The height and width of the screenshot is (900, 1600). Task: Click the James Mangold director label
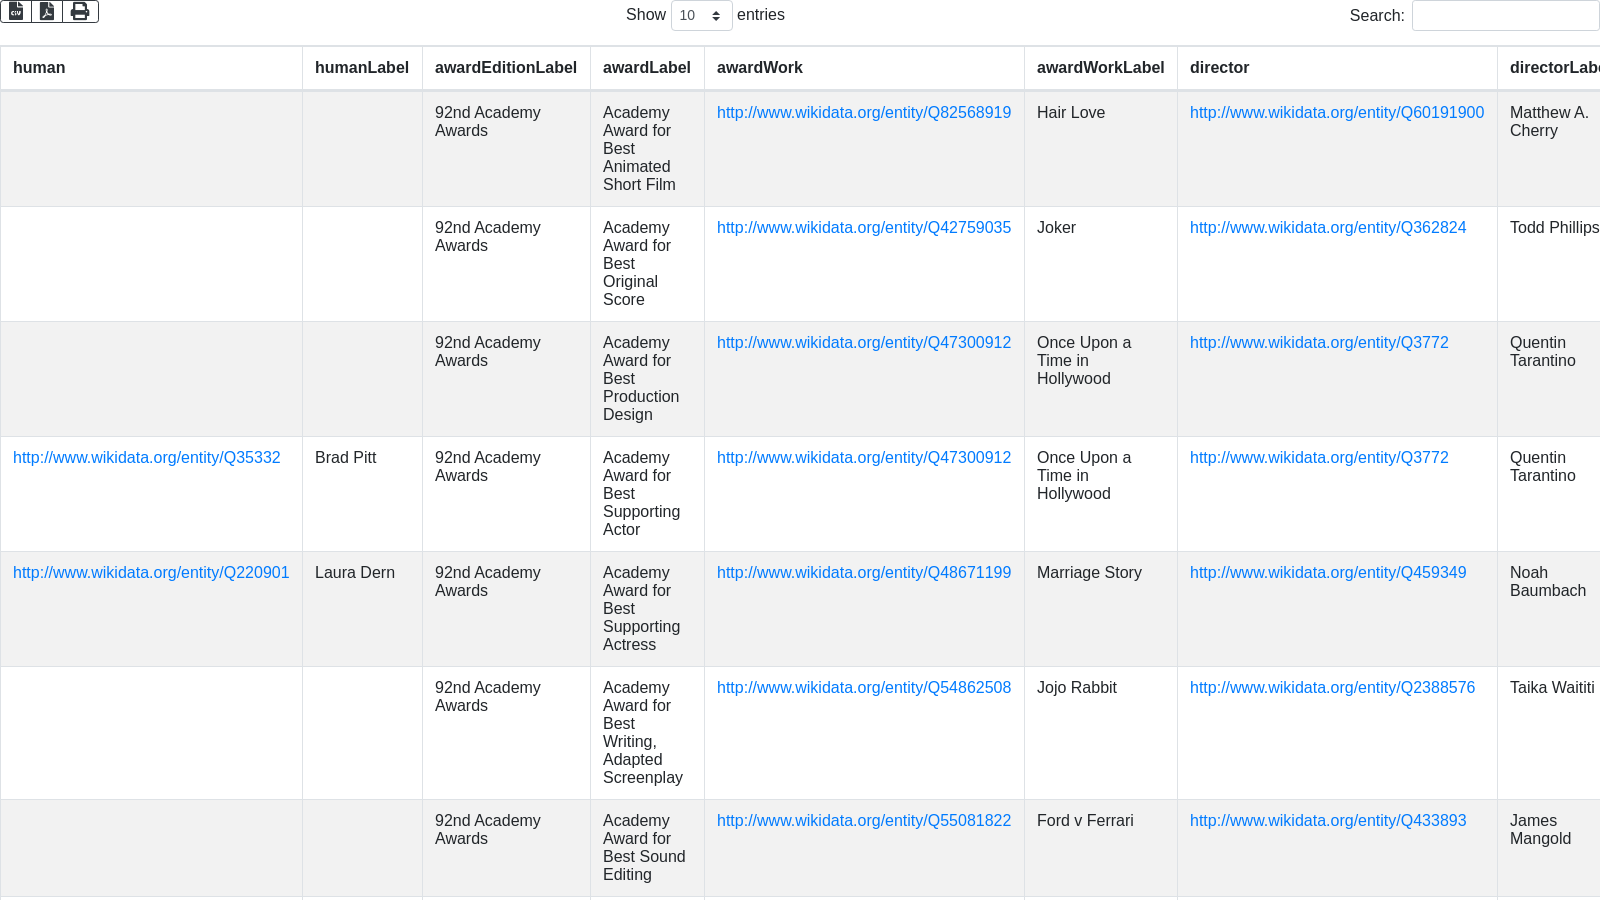click(x=1541, y=830)
